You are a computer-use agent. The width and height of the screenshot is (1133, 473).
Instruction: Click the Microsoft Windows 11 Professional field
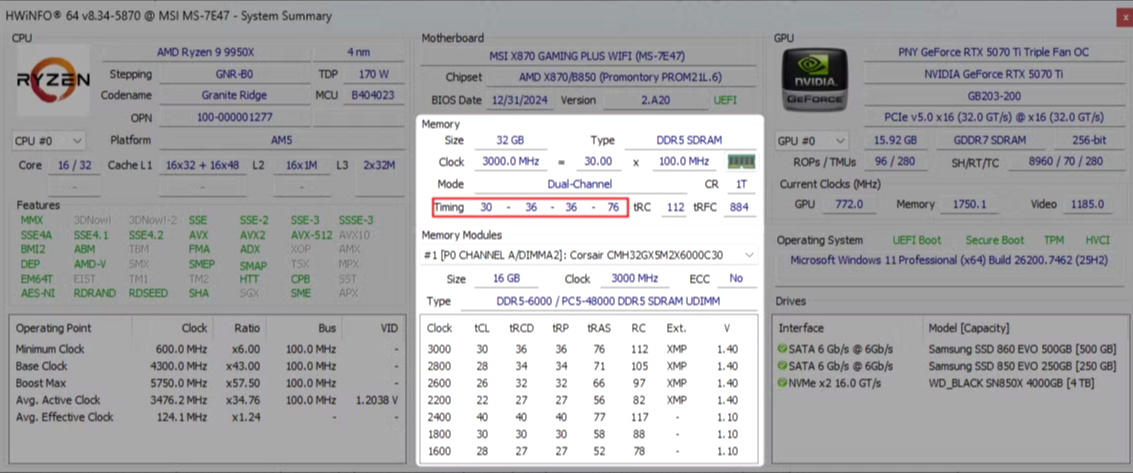point(948,260)
